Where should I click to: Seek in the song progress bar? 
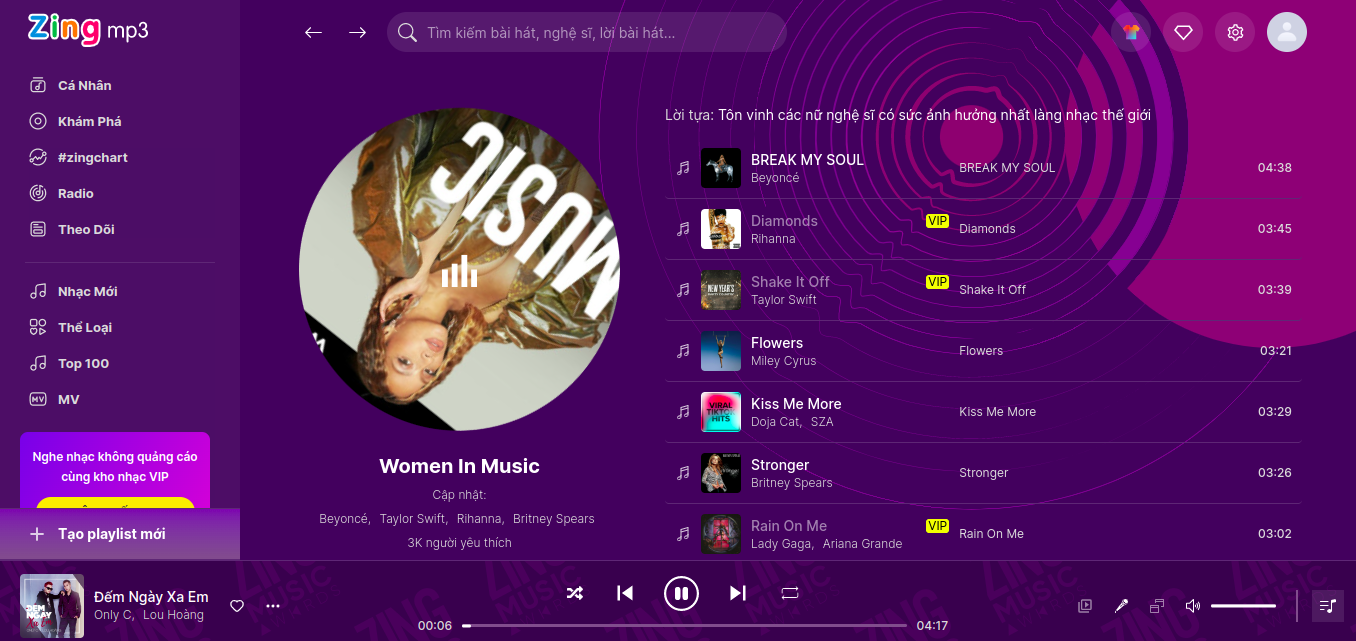684,626
